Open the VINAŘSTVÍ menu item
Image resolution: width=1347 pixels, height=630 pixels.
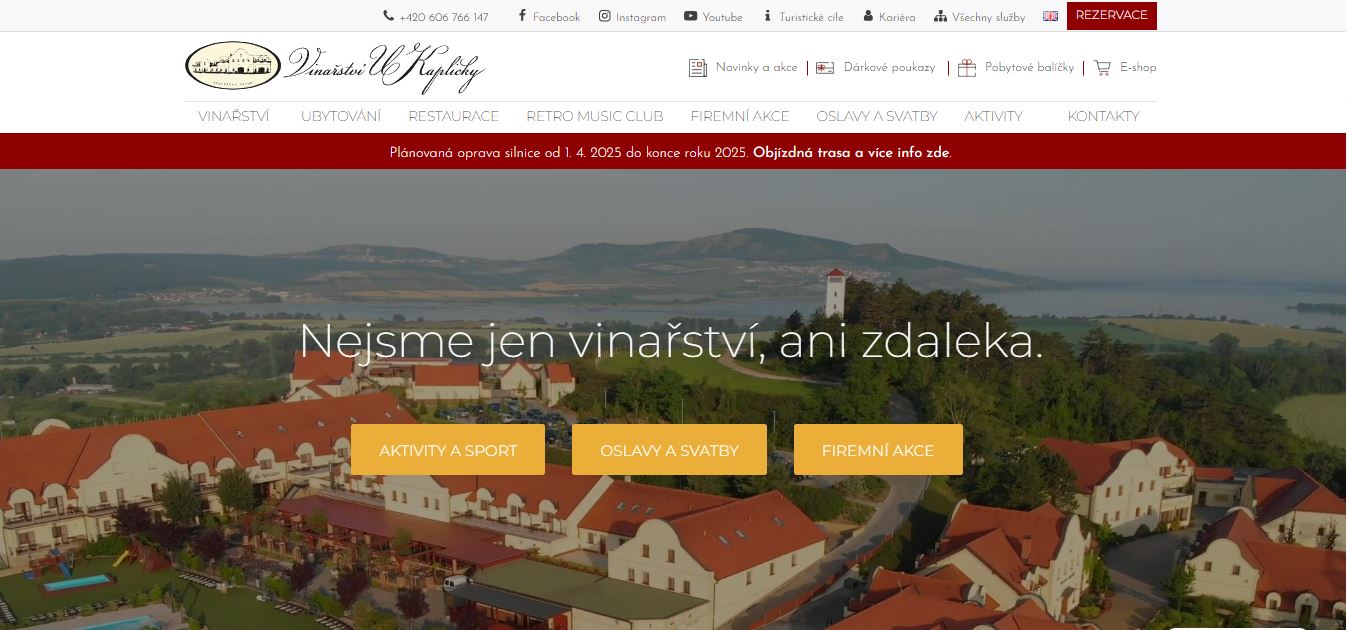click(234, 116)
